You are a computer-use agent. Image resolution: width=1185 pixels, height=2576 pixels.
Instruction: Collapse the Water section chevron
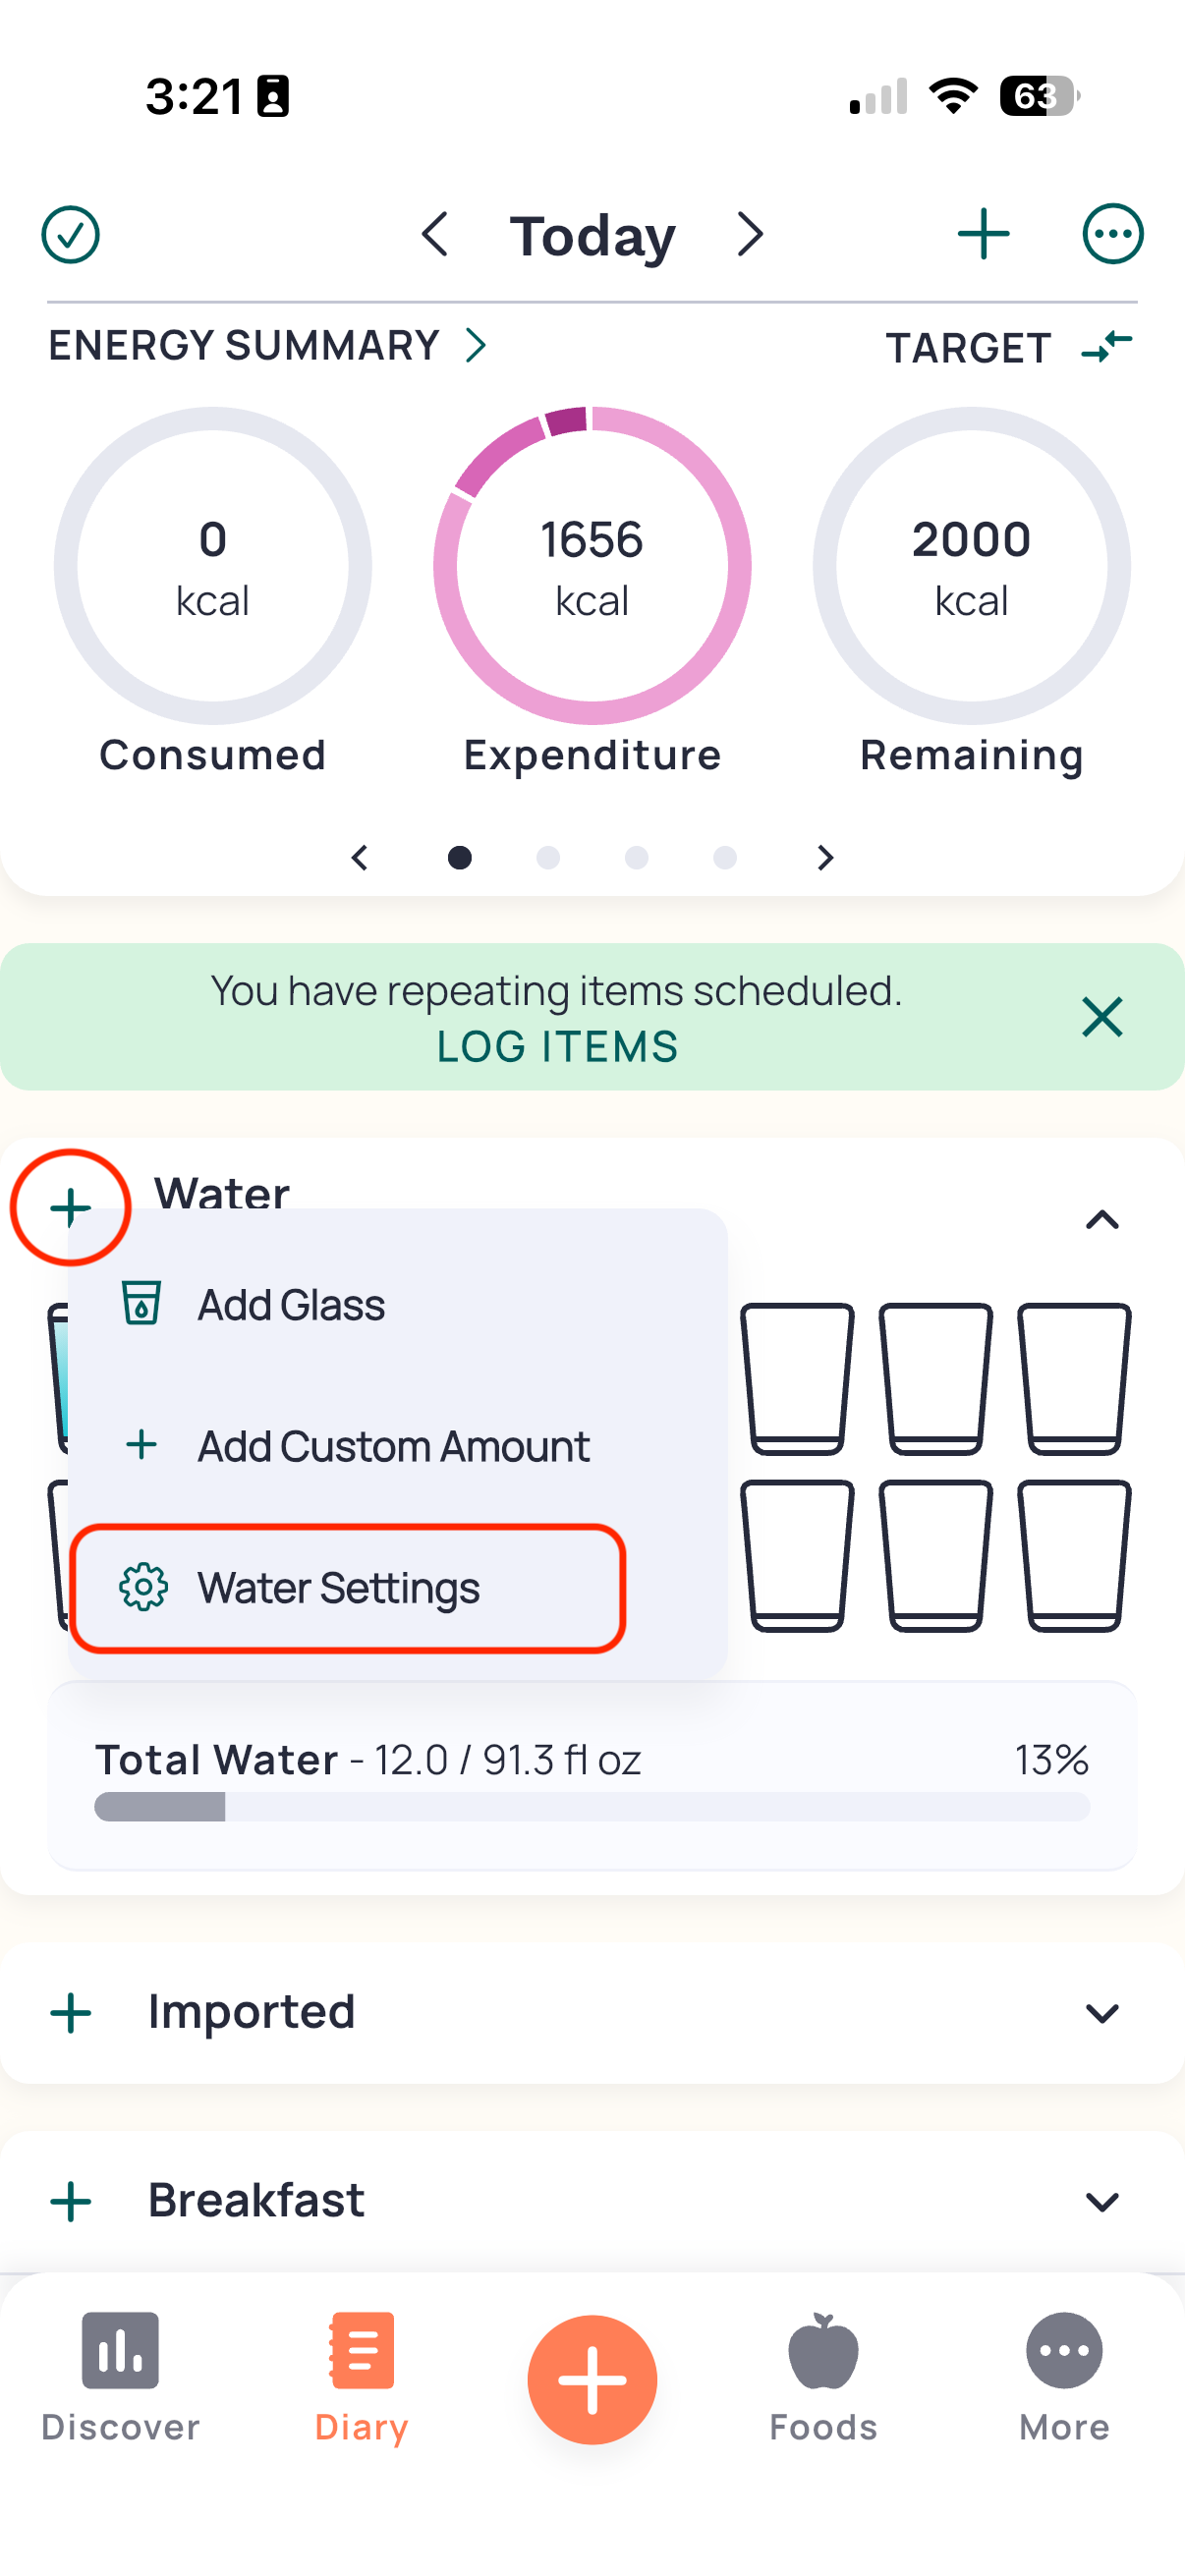click(1102, 1219)
